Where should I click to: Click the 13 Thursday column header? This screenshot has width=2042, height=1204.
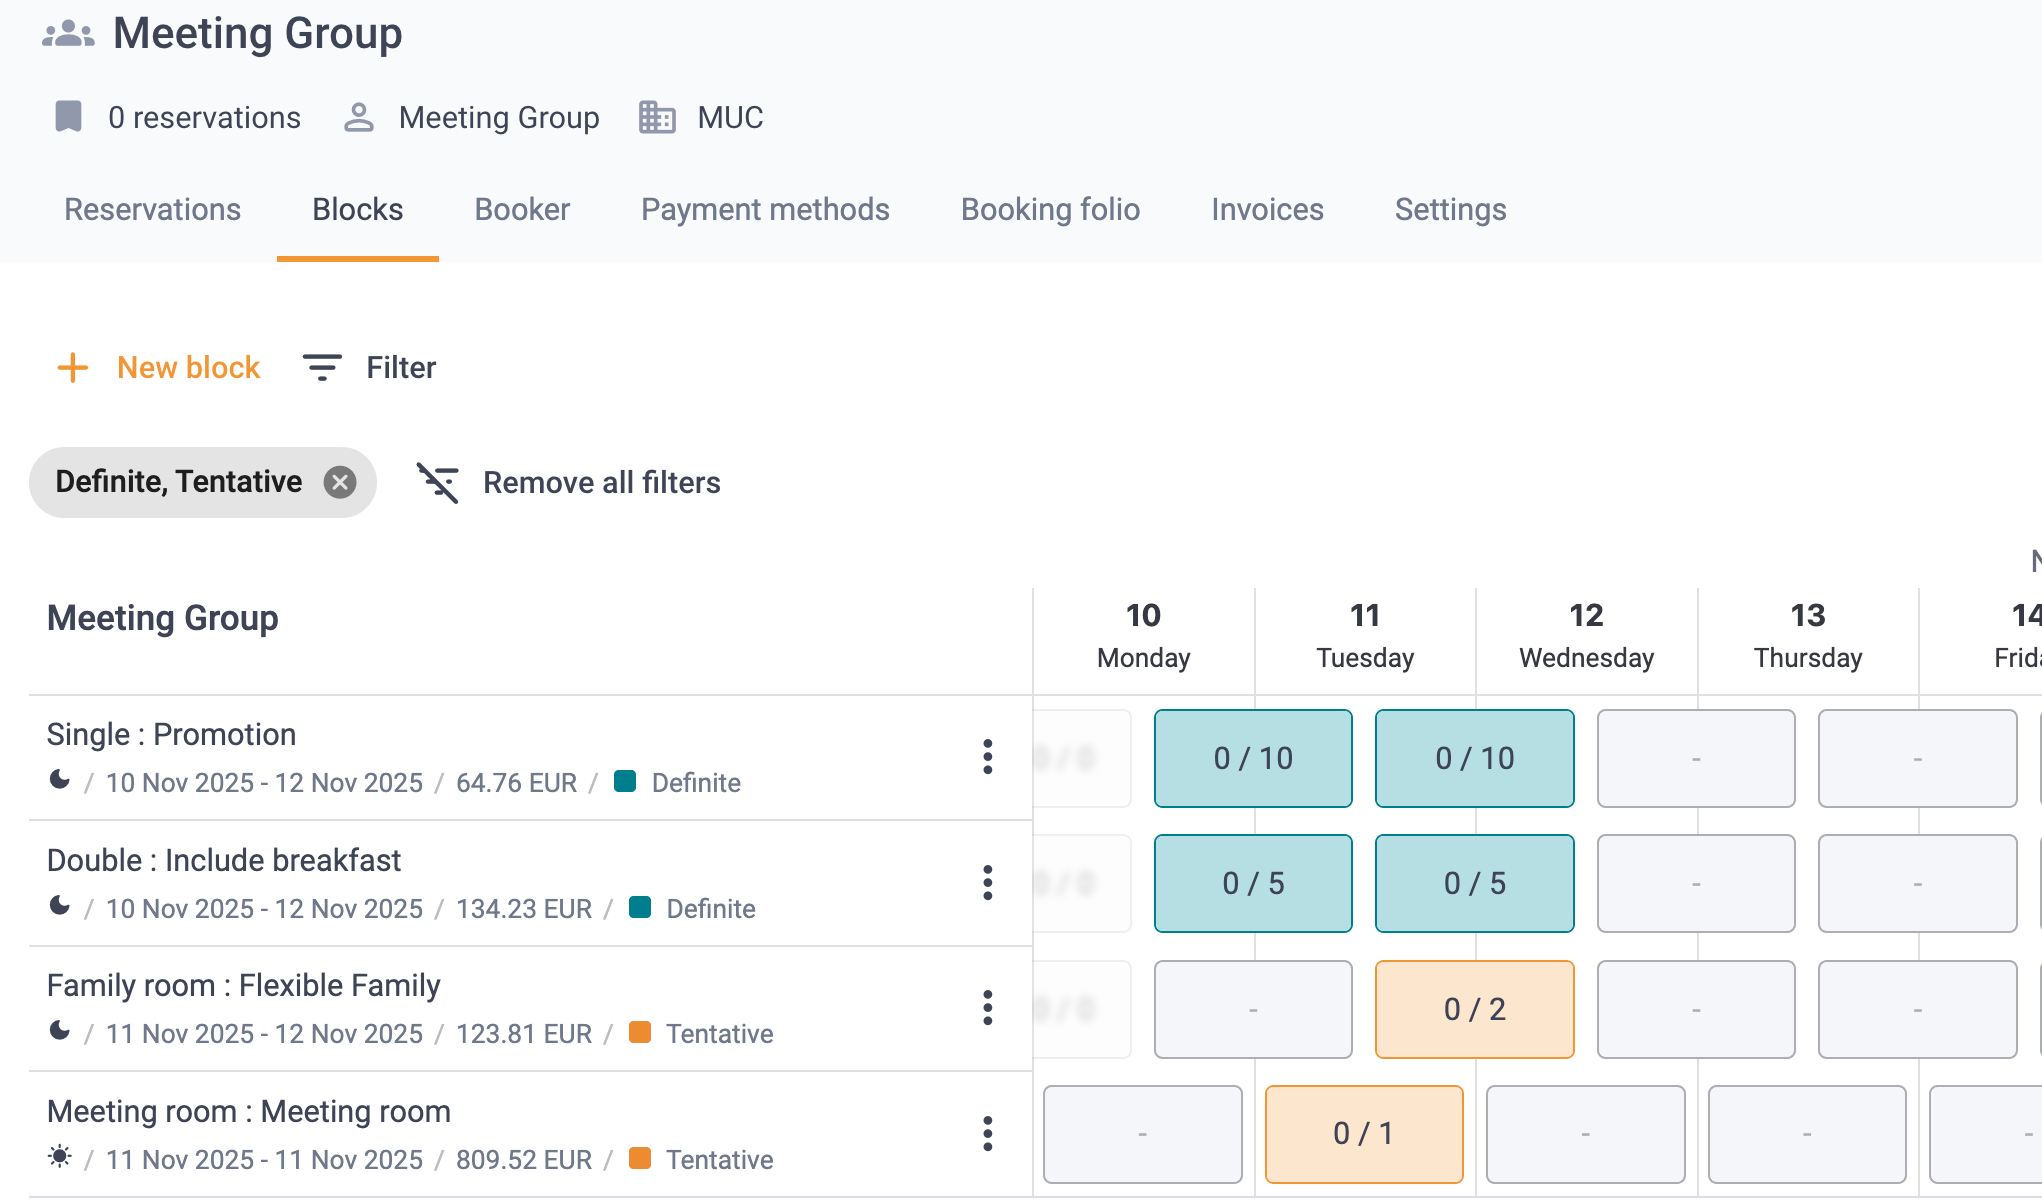tap(1808, 636)
